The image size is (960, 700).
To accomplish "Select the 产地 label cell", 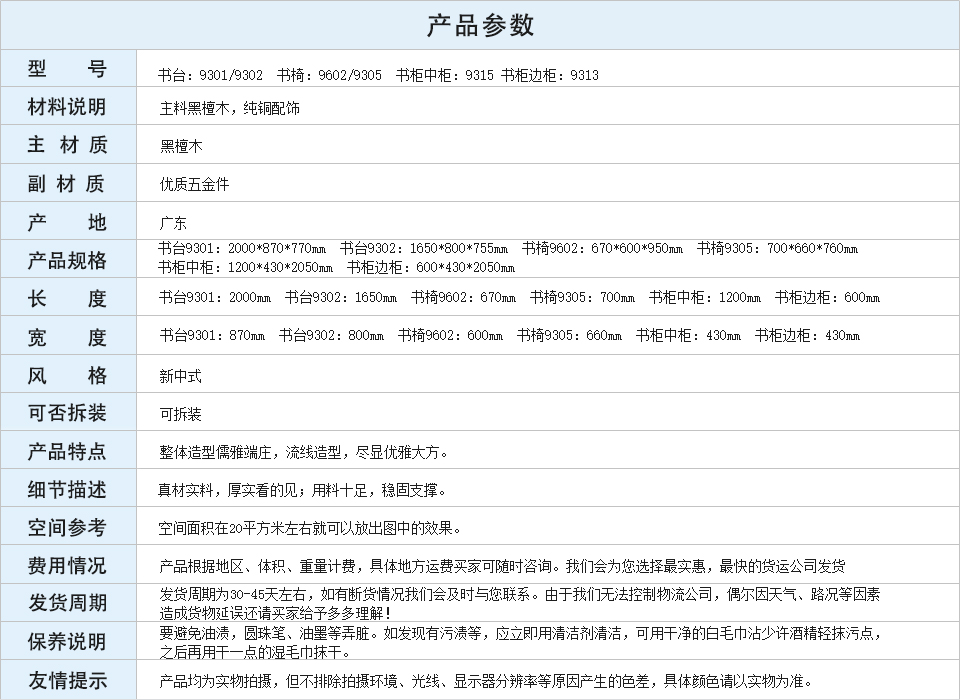I will 67,222.
